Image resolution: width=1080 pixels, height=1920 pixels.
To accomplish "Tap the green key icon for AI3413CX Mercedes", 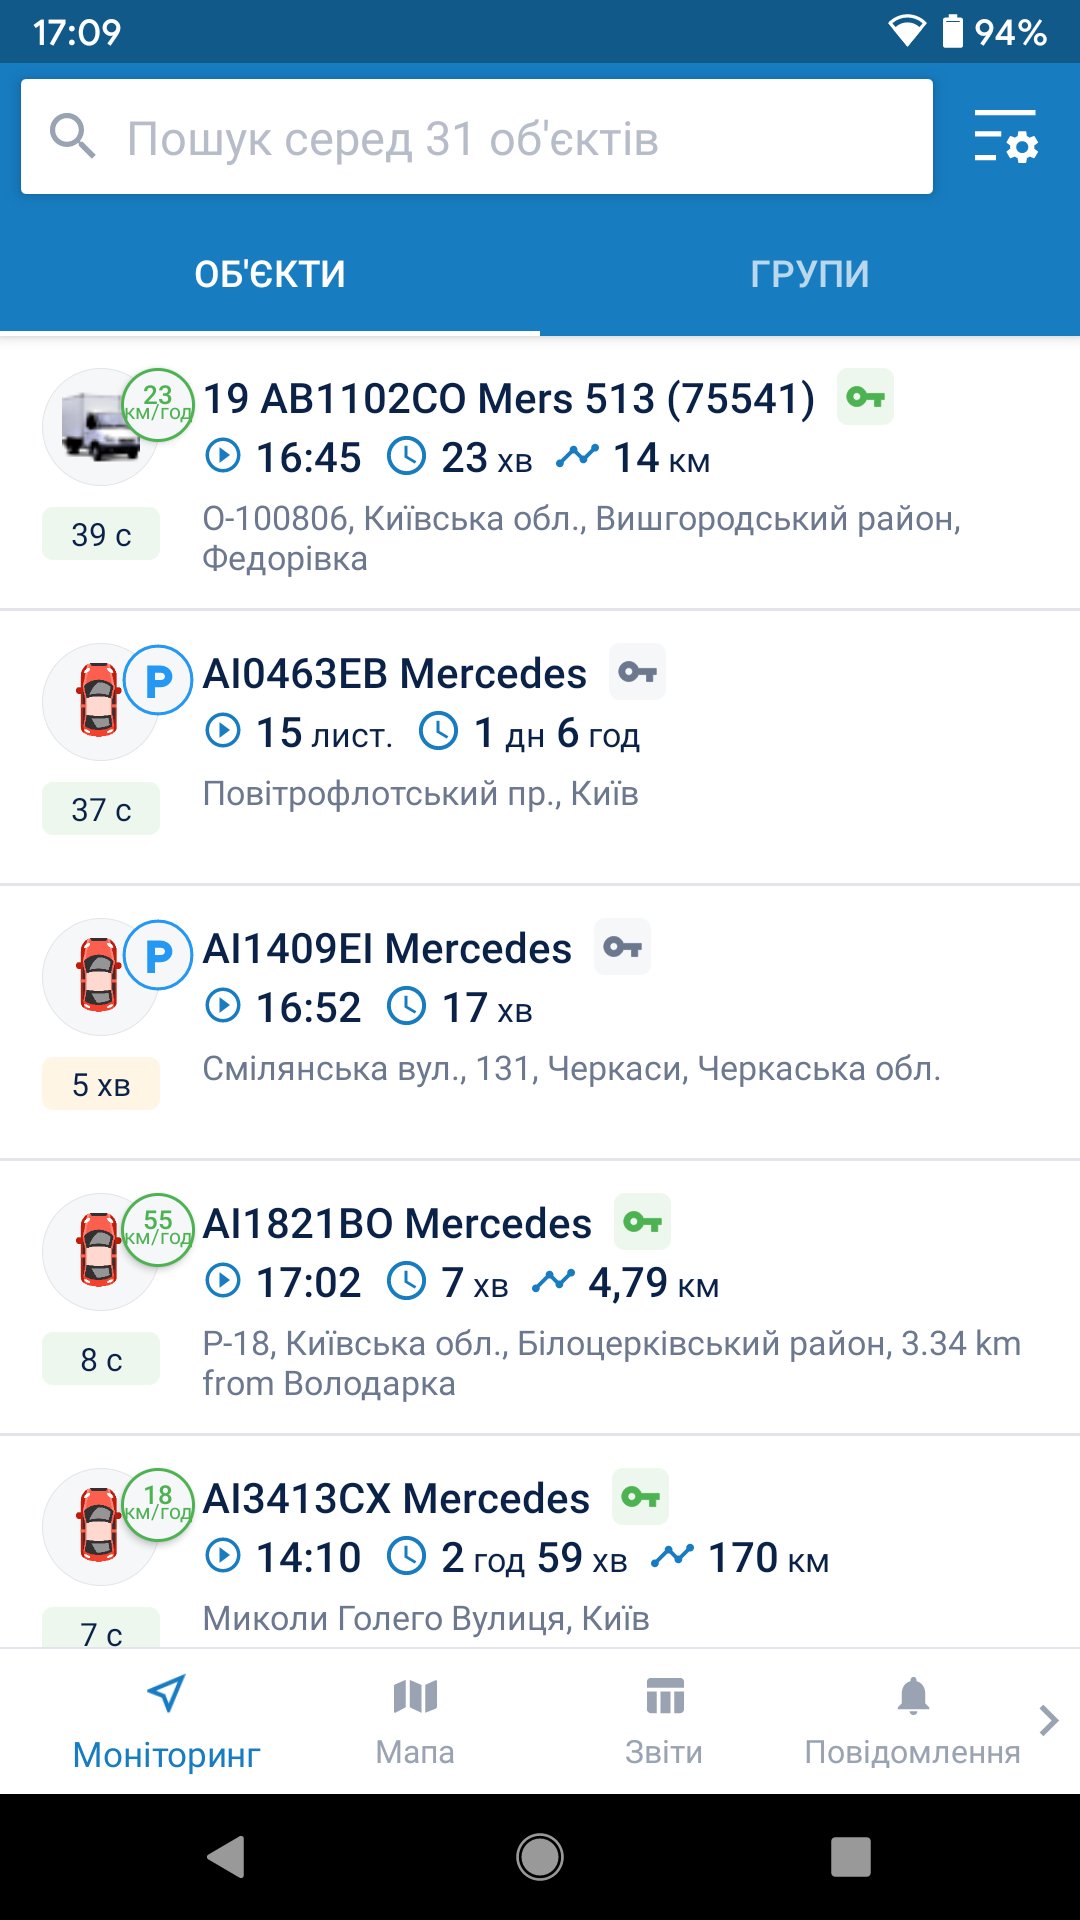I will tap(640, 1497).
